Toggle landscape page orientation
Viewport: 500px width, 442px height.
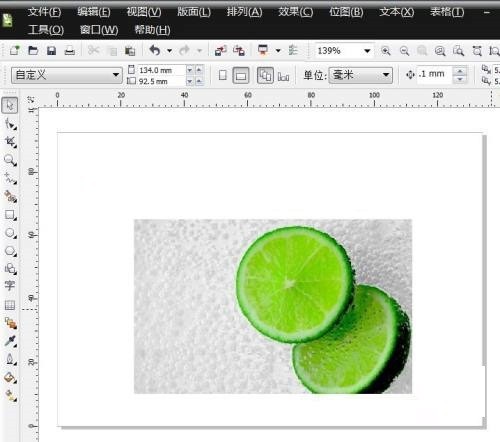coord(241,75)
